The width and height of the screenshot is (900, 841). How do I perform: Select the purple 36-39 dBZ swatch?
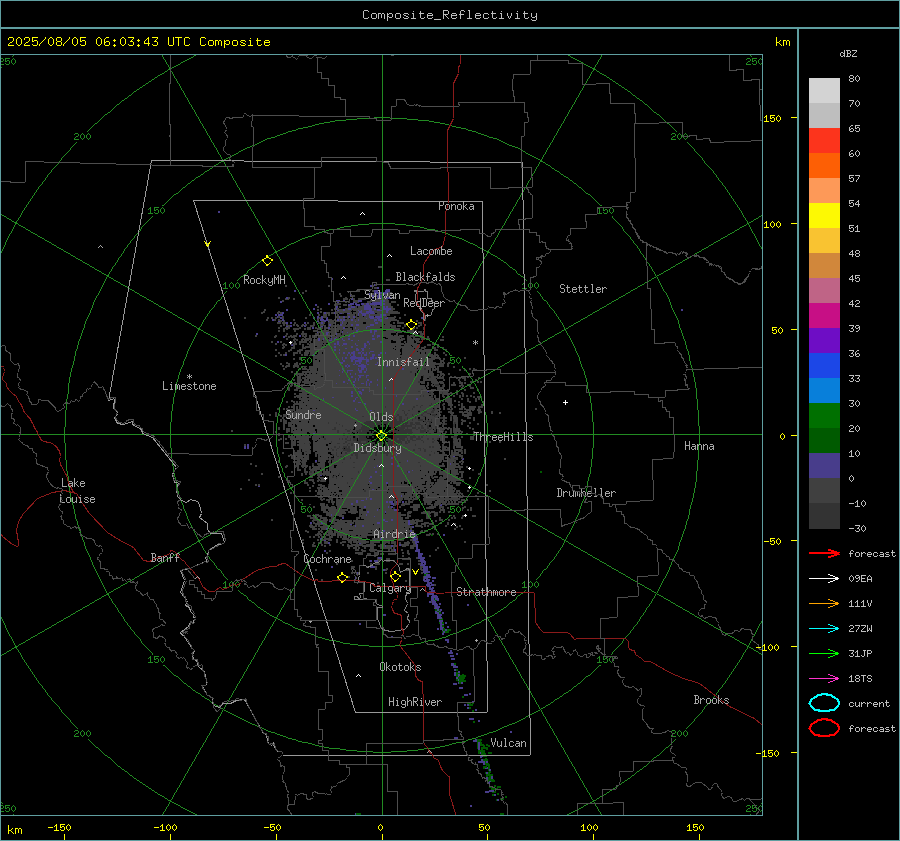click(824, 341)
